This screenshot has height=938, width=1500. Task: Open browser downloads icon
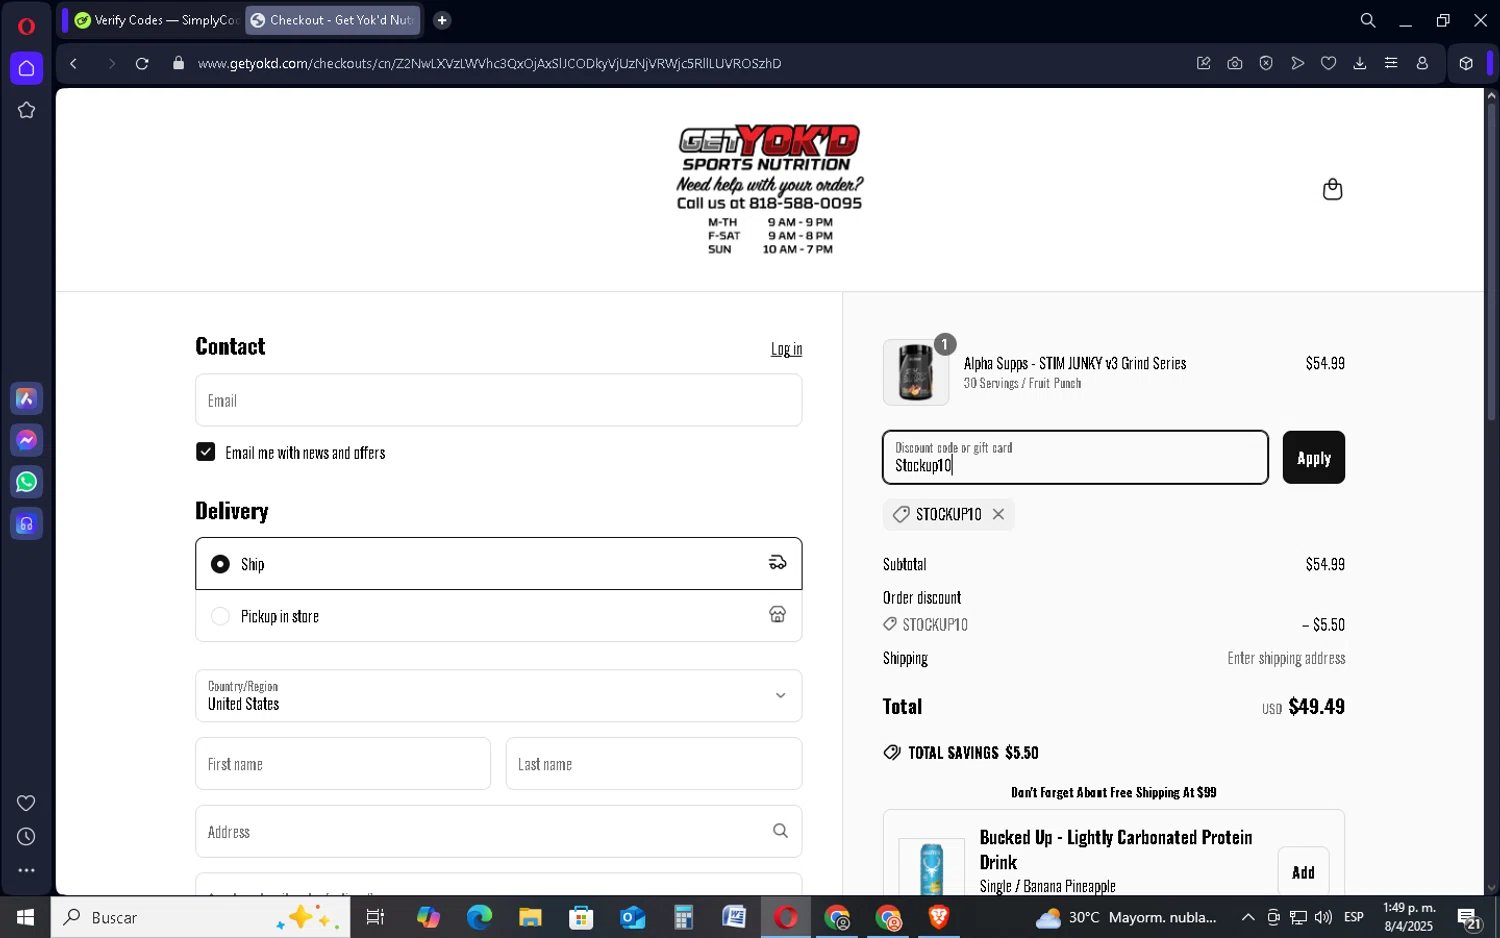click(x=1359, y=63)
